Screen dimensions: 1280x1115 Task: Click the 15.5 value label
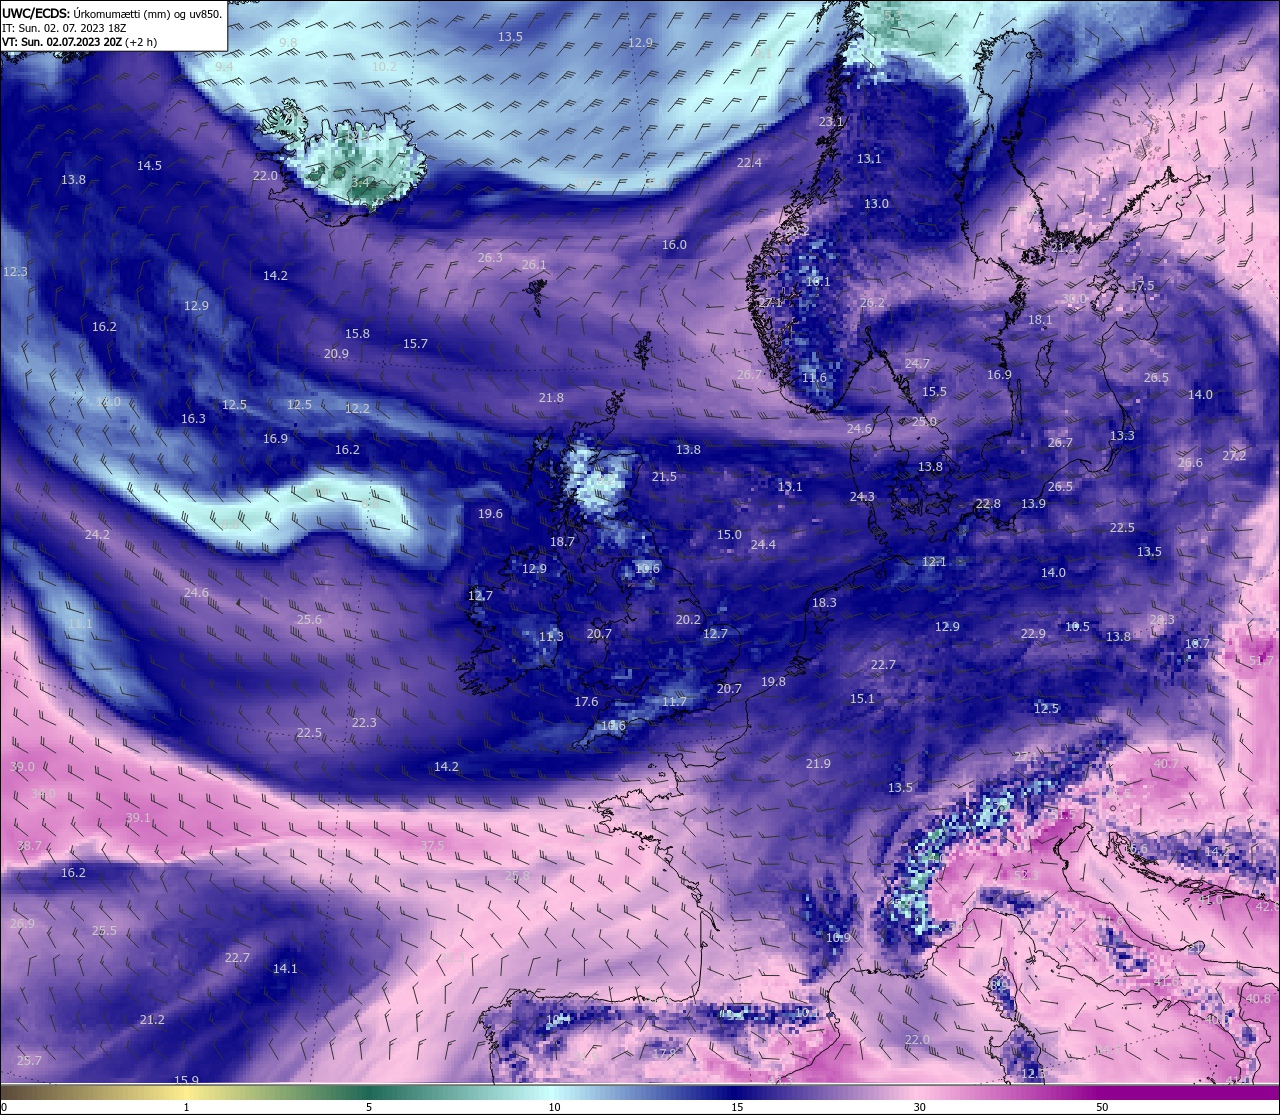tap(934, 392)
